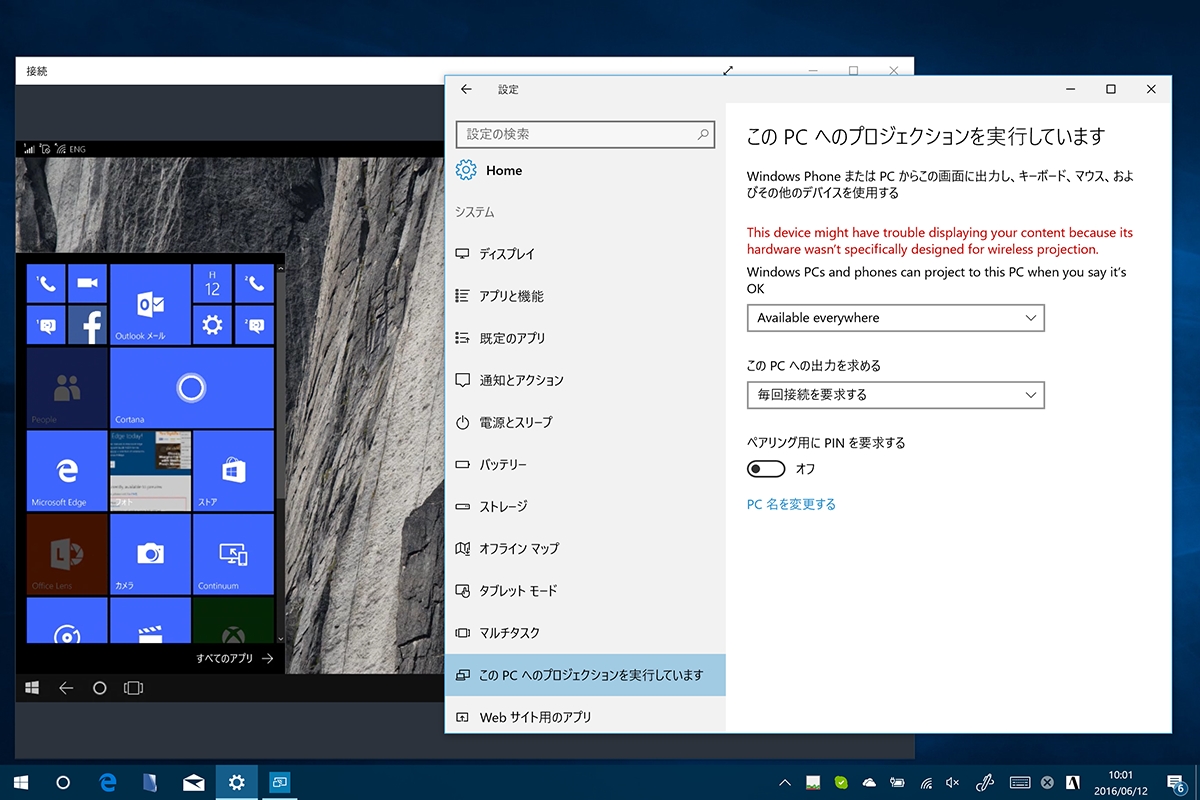Open the People tile

(66, 387)
